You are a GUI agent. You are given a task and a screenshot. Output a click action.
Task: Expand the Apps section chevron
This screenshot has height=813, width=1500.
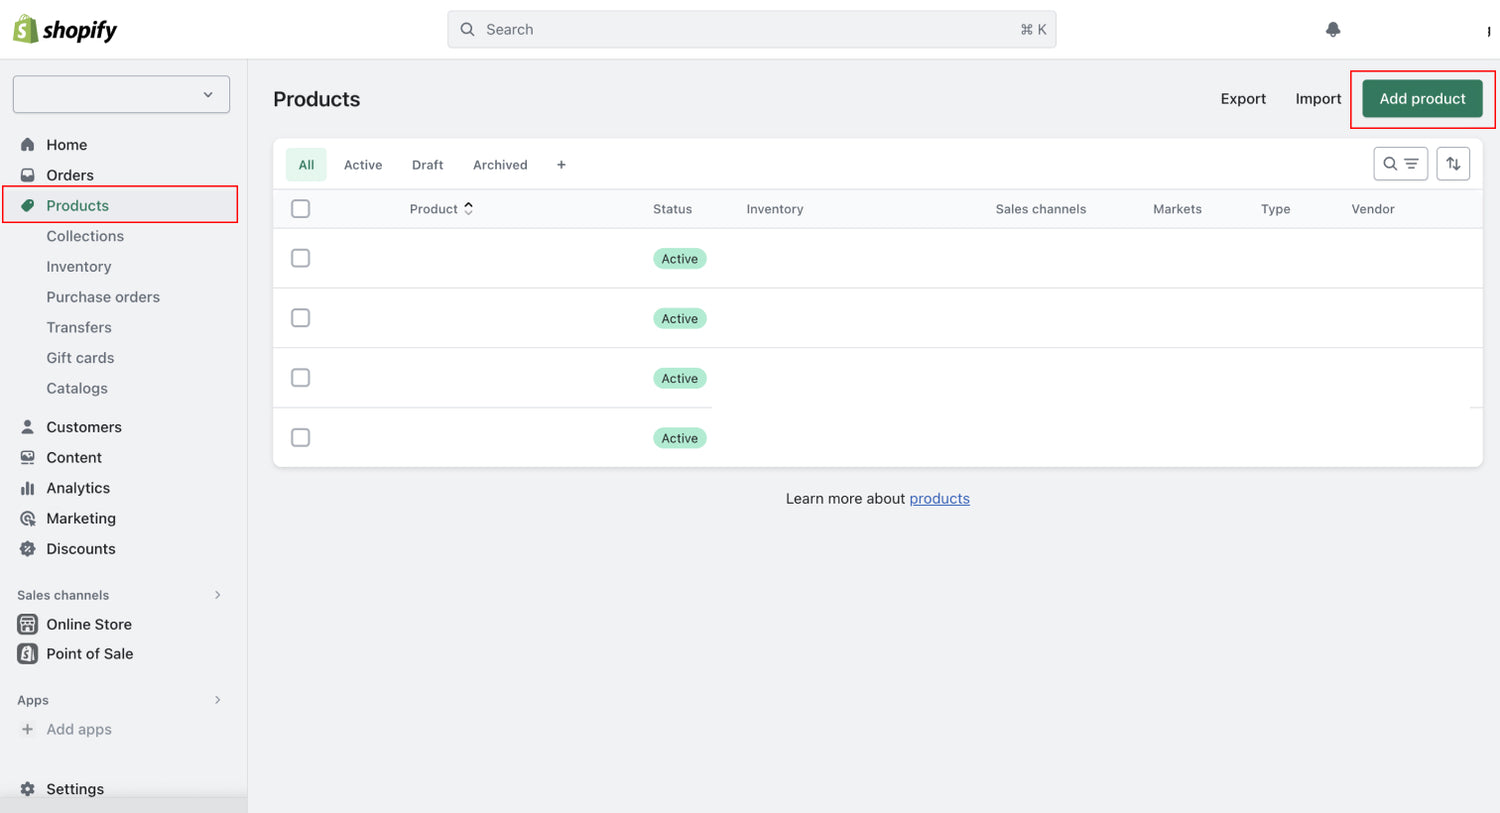pos(217,700)
